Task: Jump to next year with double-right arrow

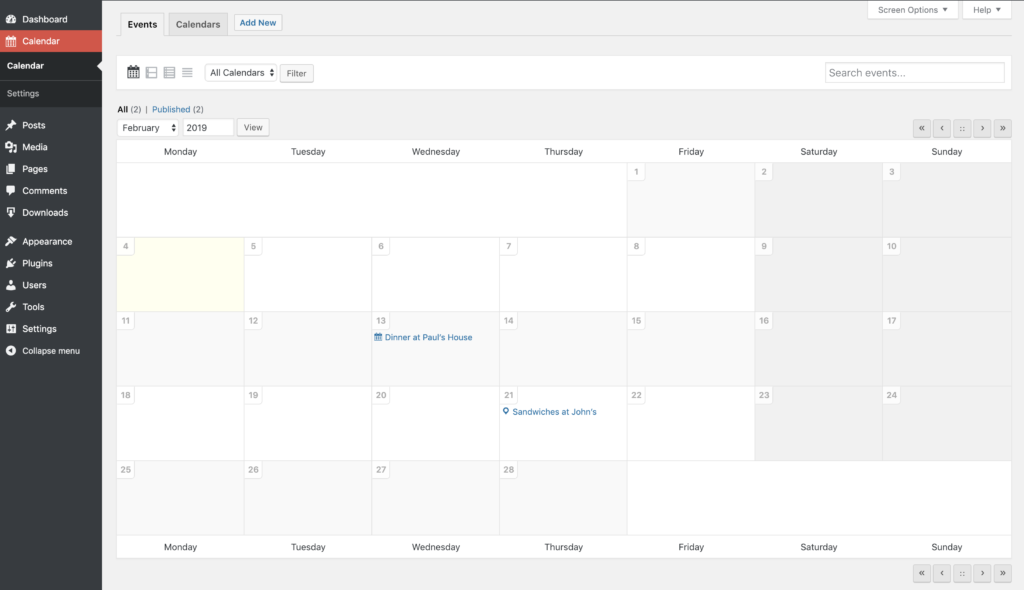Action: pos(1002,128)
